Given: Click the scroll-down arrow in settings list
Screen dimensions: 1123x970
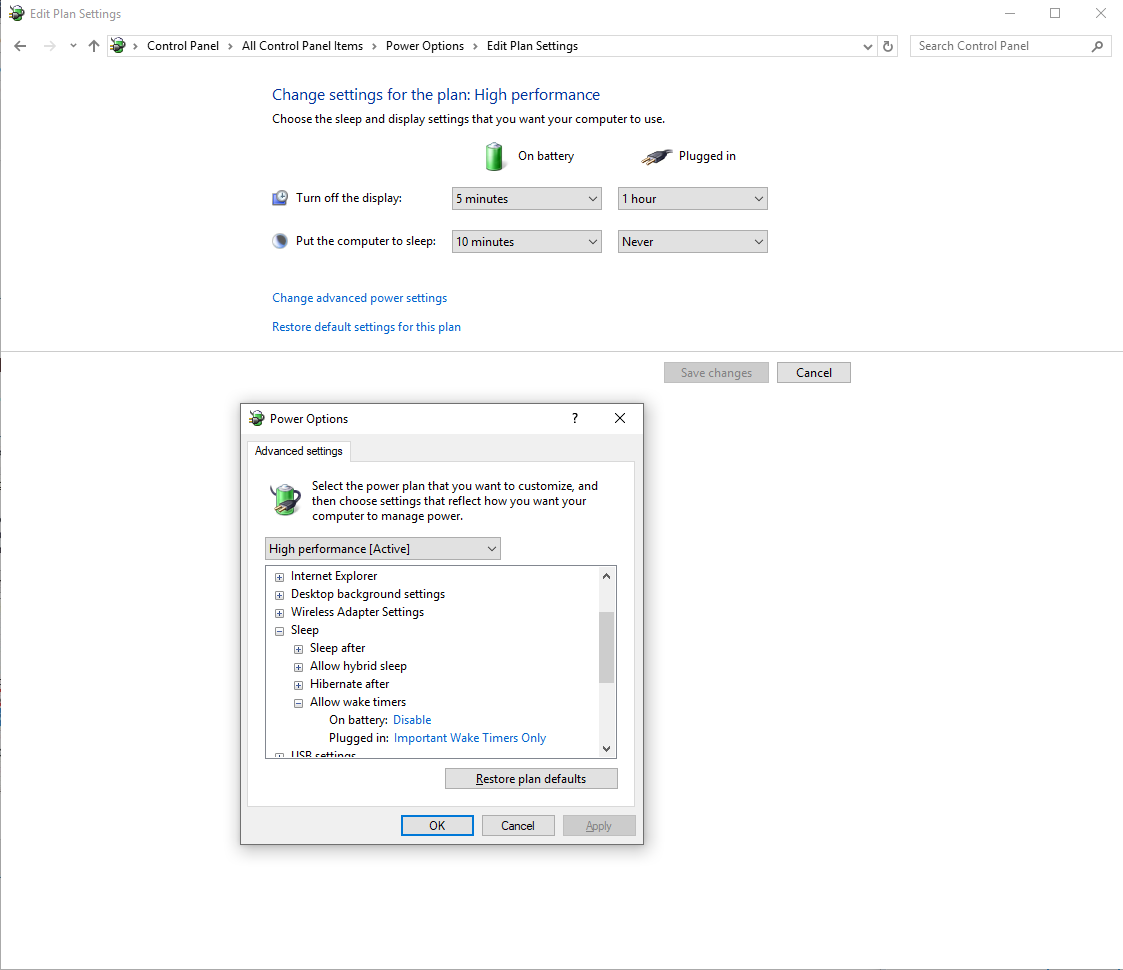Looking at the screenshot, I should pyautogui.click(x=606, y=748).
